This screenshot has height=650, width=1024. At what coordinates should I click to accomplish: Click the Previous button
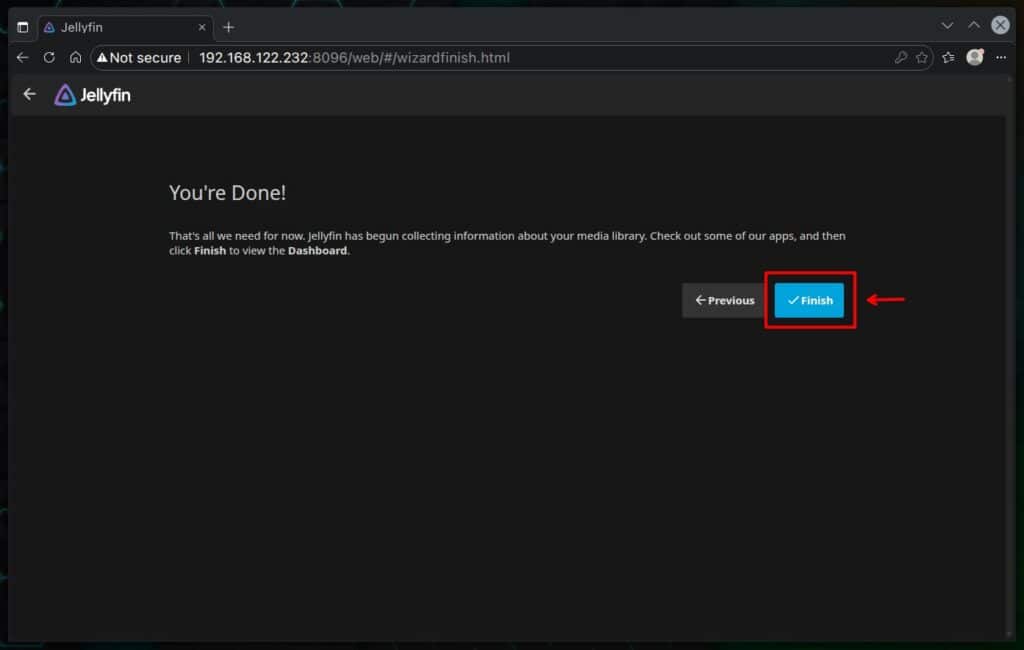pos(725,300)
